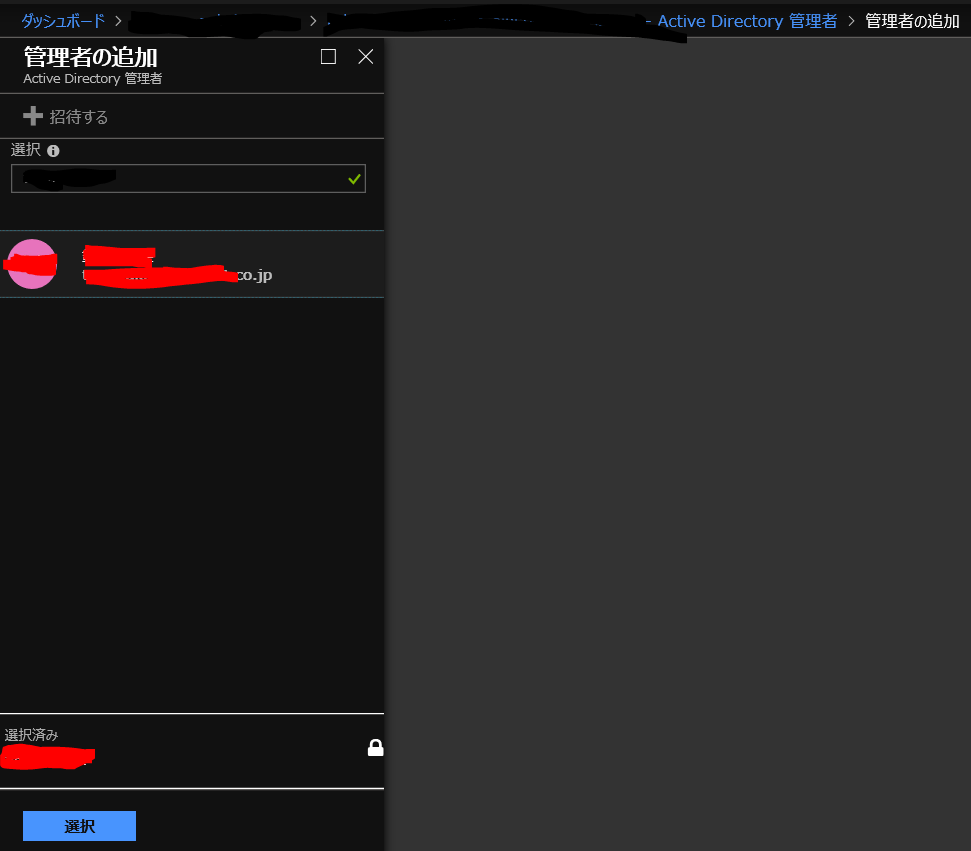This screenshot has height=851, width=971.
Task: Click the 管理者の追加 breadcrumb text
Action: point(912,21)
